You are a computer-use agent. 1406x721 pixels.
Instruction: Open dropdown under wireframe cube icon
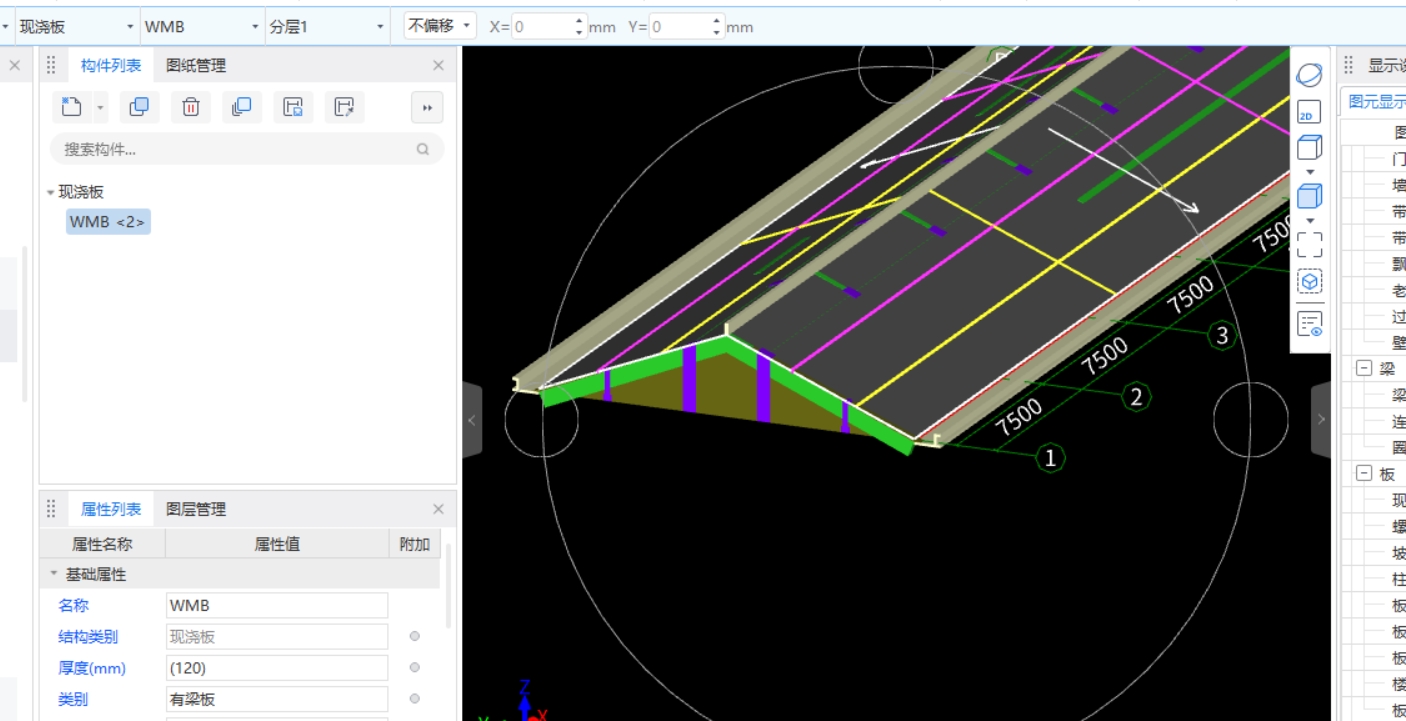1310,172
